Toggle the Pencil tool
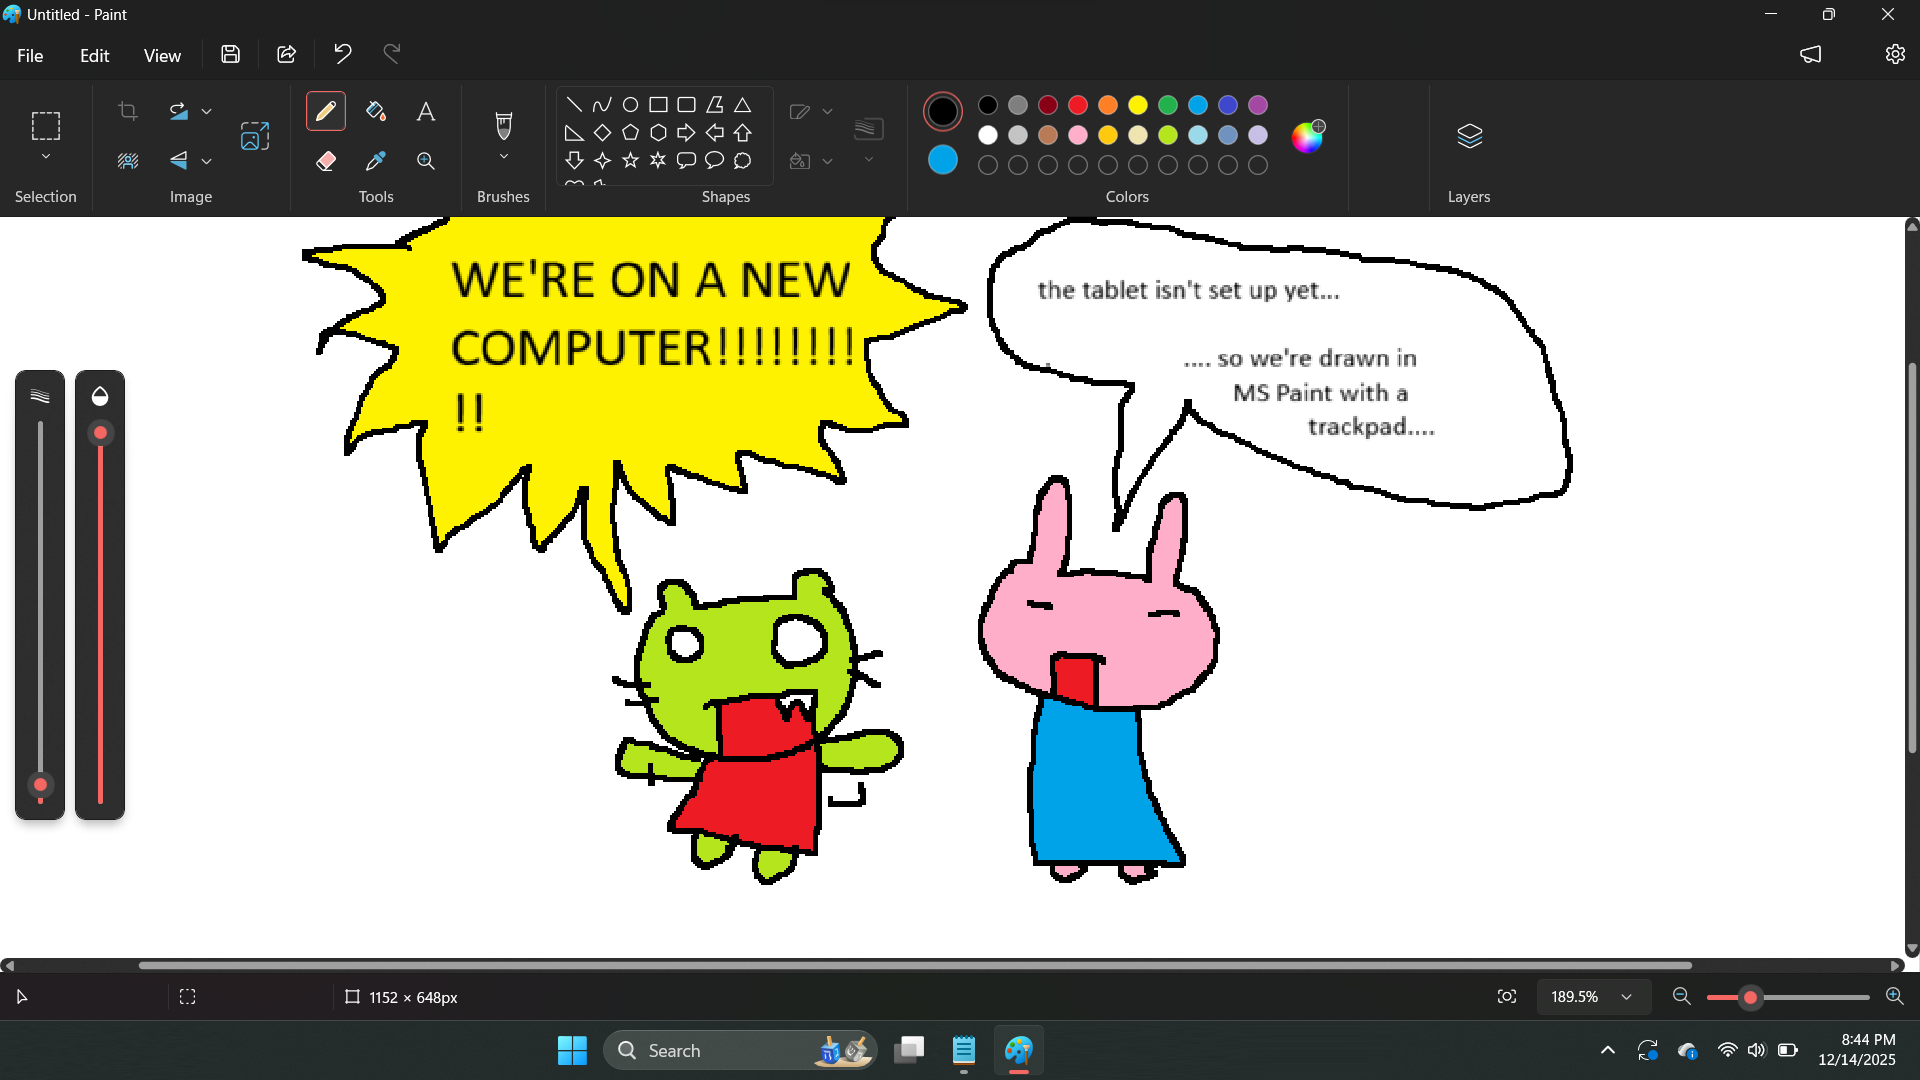This screenshot has width=1920, height=1080. pos(326,111)
